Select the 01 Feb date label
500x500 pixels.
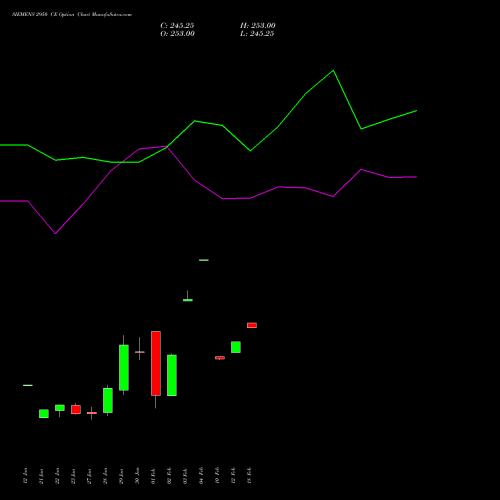tap(153, 476)
